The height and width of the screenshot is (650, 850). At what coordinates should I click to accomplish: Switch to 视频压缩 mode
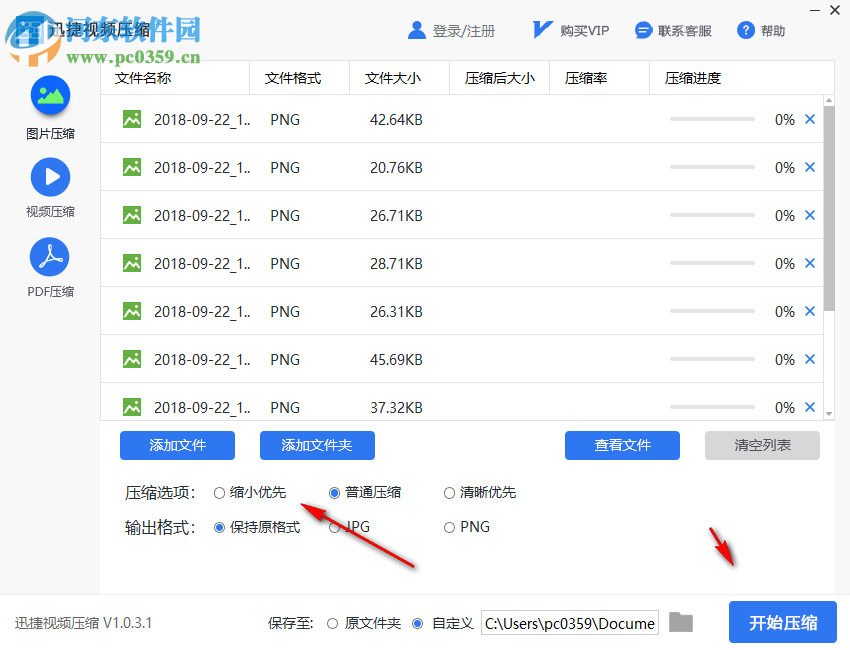(x=50, y=186)
